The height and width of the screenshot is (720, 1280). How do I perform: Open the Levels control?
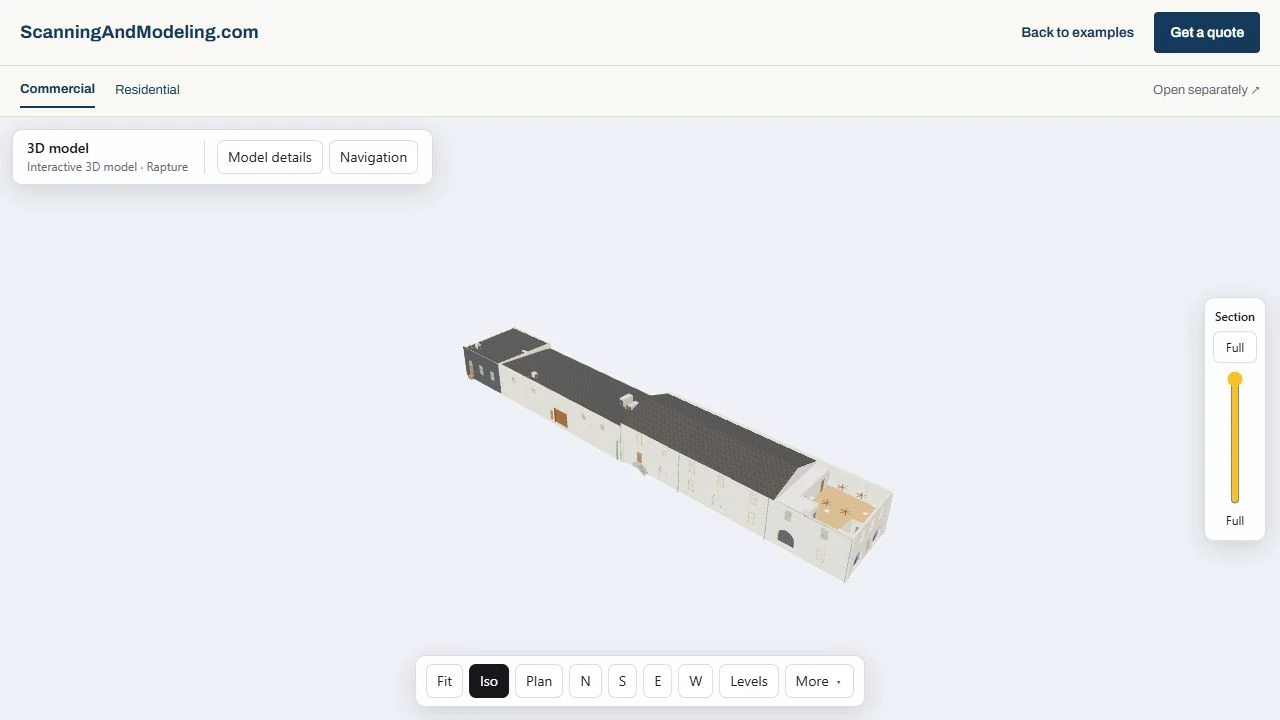coord(749,681)
